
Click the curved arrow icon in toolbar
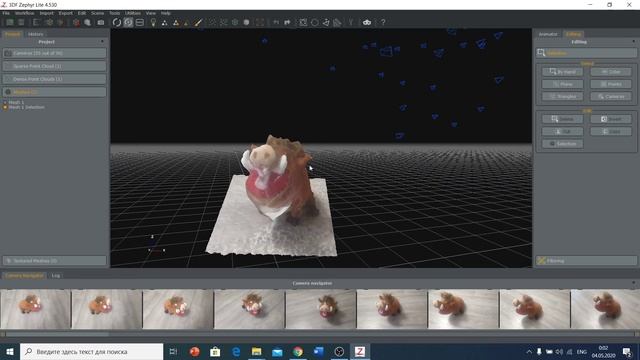point(287,22)
